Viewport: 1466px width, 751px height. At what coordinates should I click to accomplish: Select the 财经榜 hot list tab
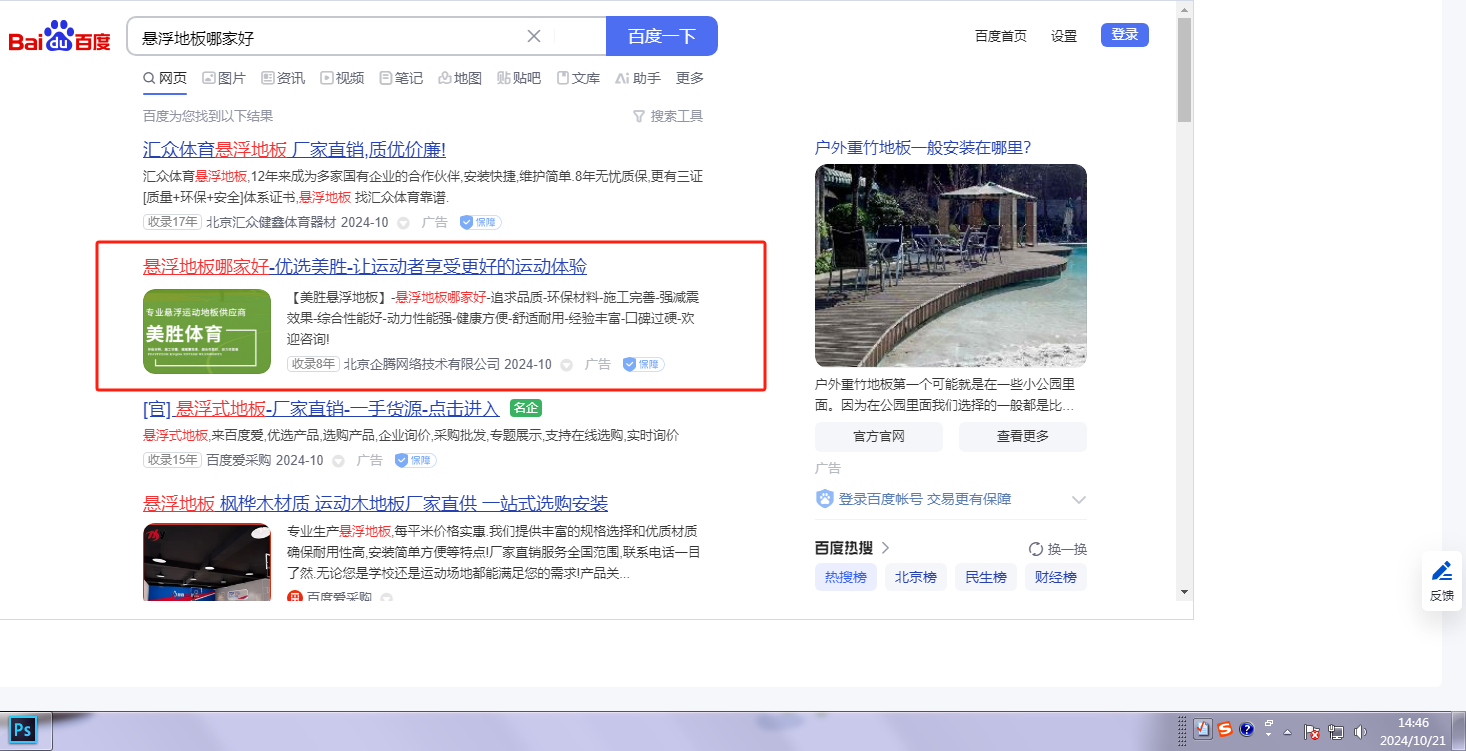pyautogui.click(x=1056, y=577)
